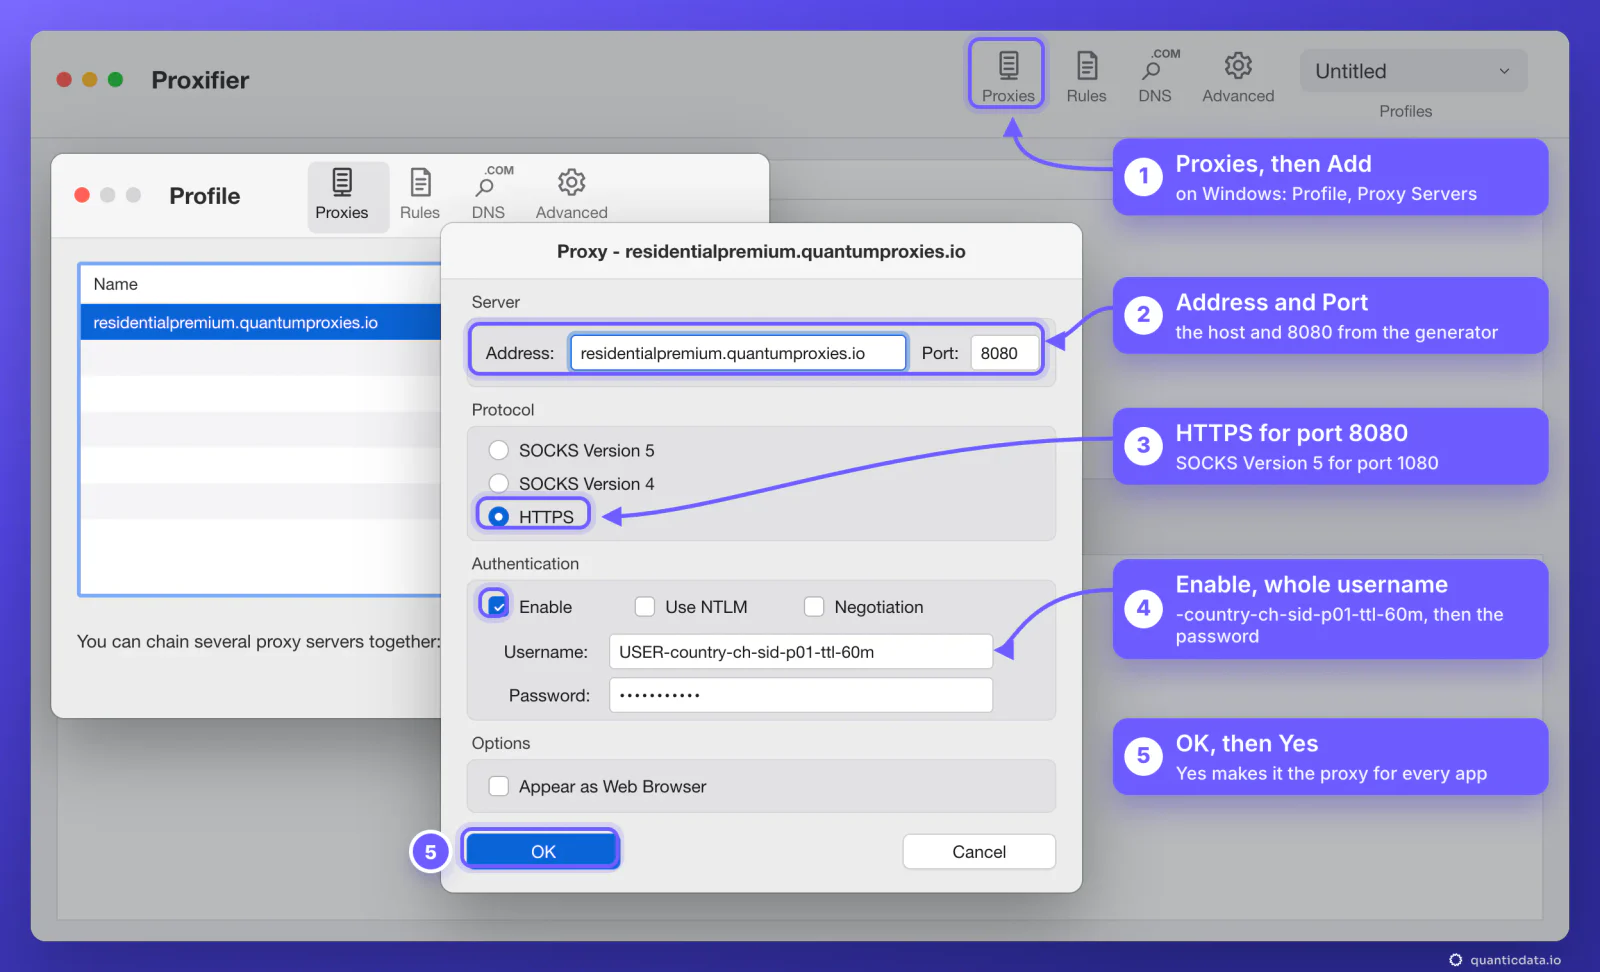Confirm the proxy with the OK button

click(542, 851)
